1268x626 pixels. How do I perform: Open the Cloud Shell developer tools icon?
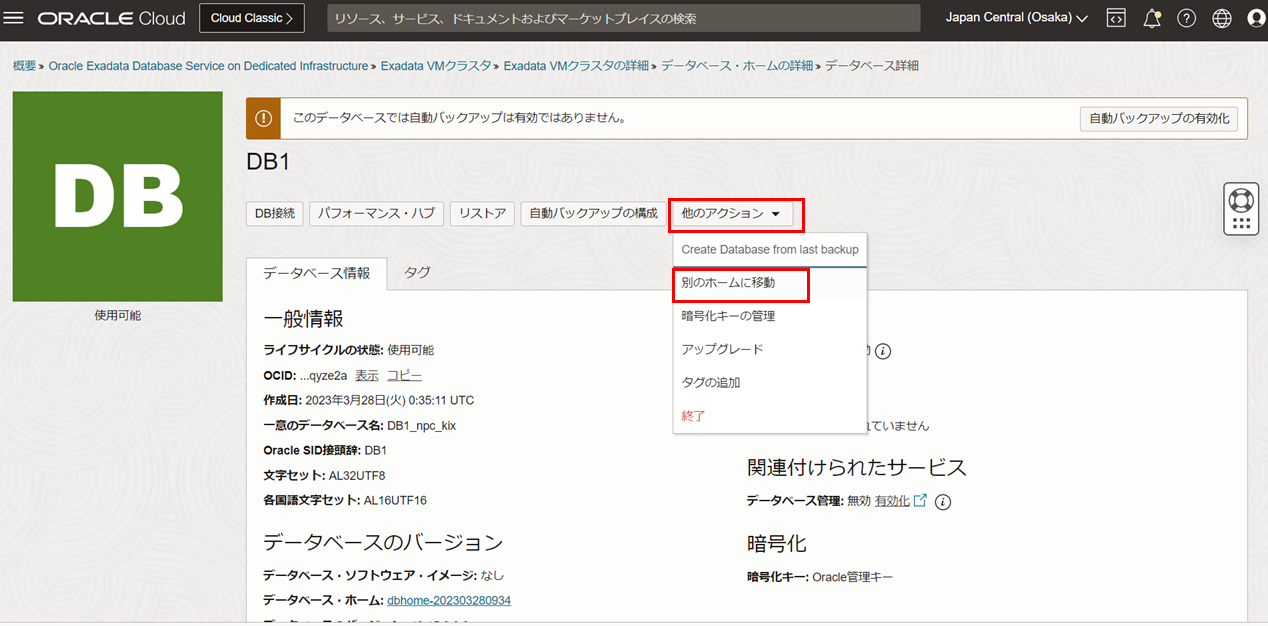tap(1116, 18)
